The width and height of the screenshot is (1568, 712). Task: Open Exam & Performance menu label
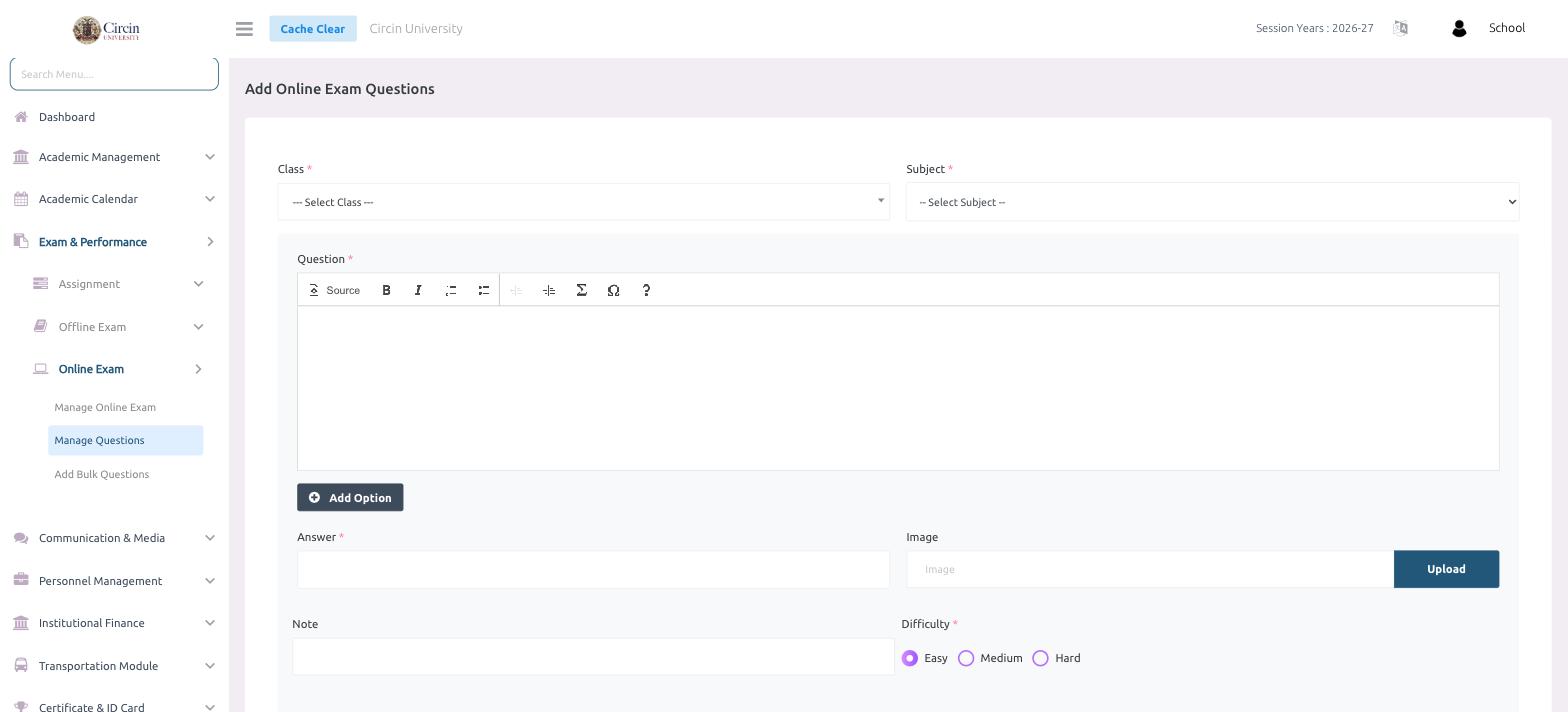pyautogui.click(x=93, y=242)
